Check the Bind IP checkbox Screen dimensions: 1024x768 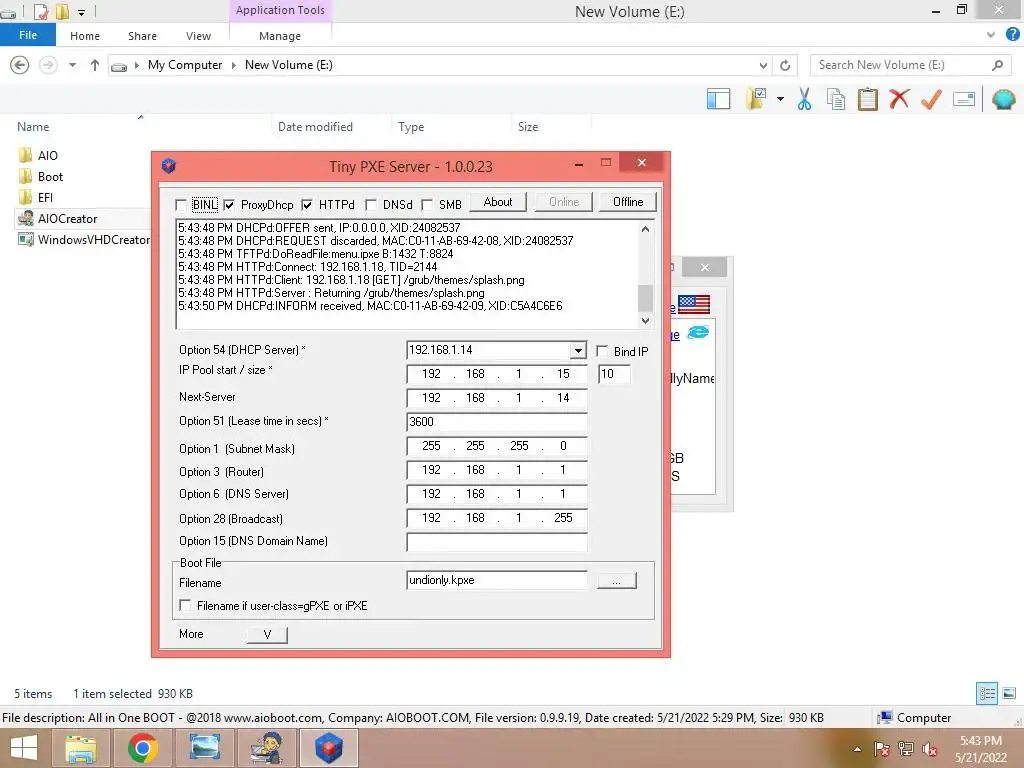pos(602,351)
